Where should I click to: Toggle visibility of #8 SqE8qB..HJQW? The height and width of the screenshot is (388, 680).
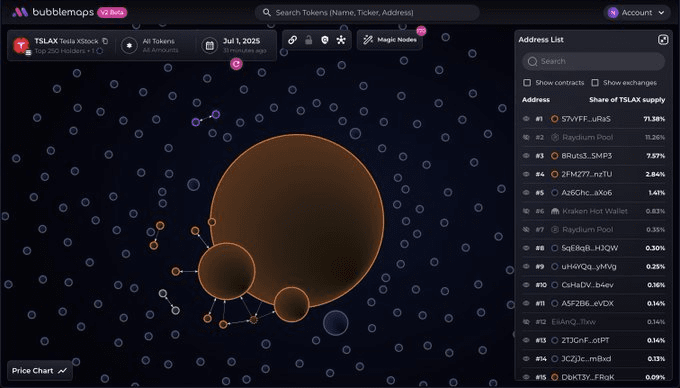tap(526, 248)
